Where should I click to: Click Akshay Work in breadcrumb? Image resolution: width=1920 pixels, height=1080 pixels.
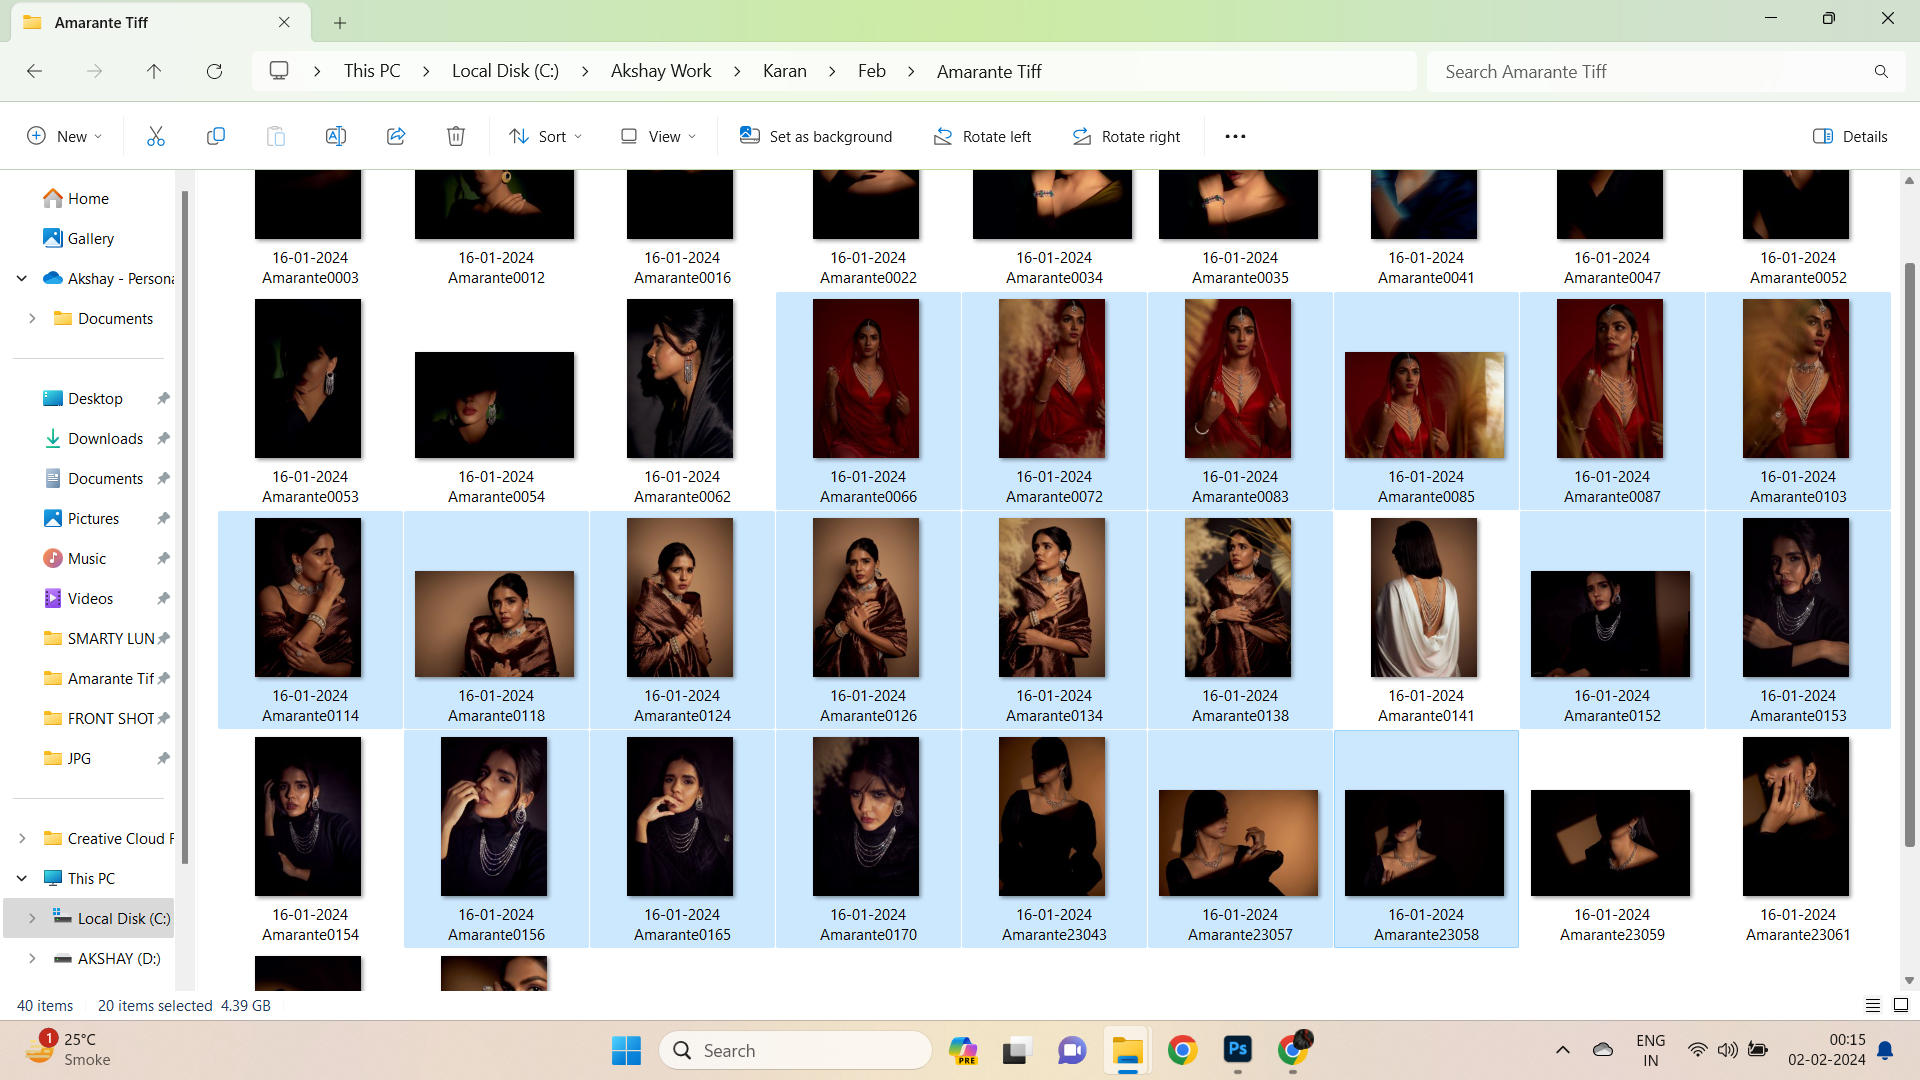(x=661, y=71)
